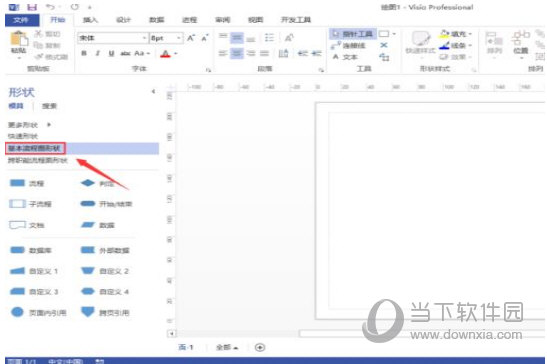Select the Connector tool (连接线)
This screenshot has width=547, height=364.
click(349, 45)
